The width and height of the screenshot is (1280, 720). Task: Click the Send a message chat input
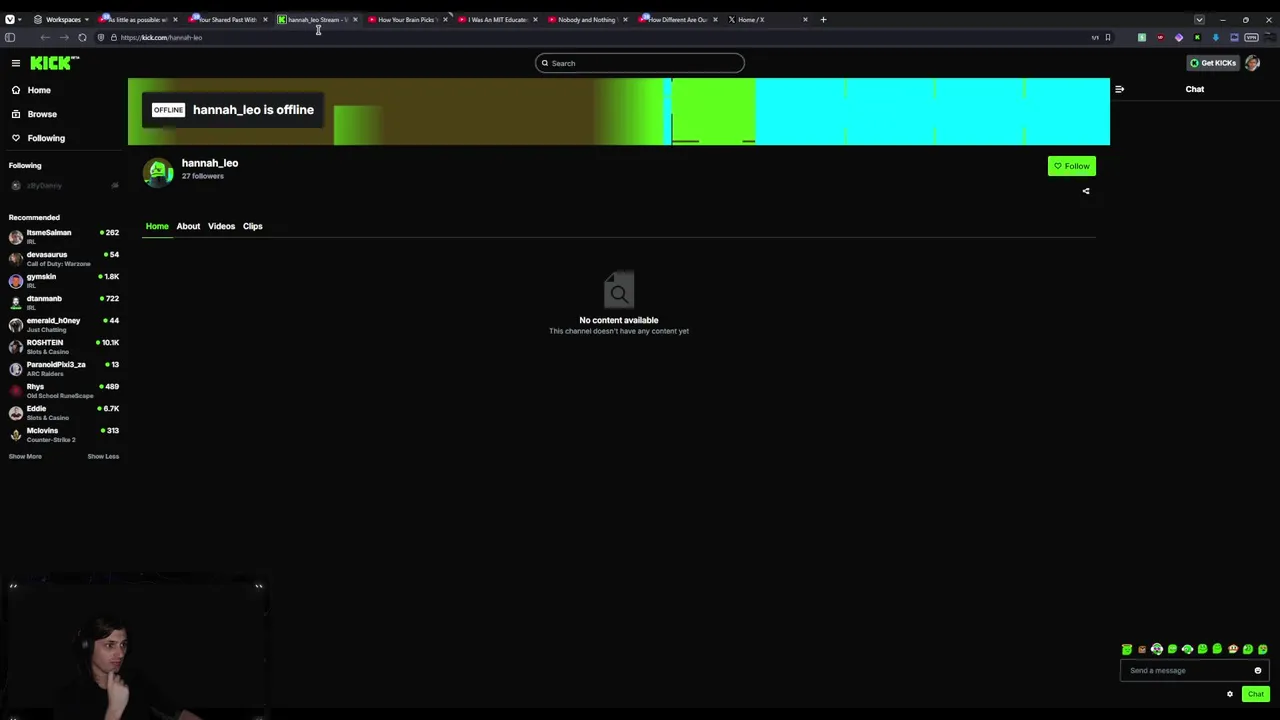pos(1195,671)
